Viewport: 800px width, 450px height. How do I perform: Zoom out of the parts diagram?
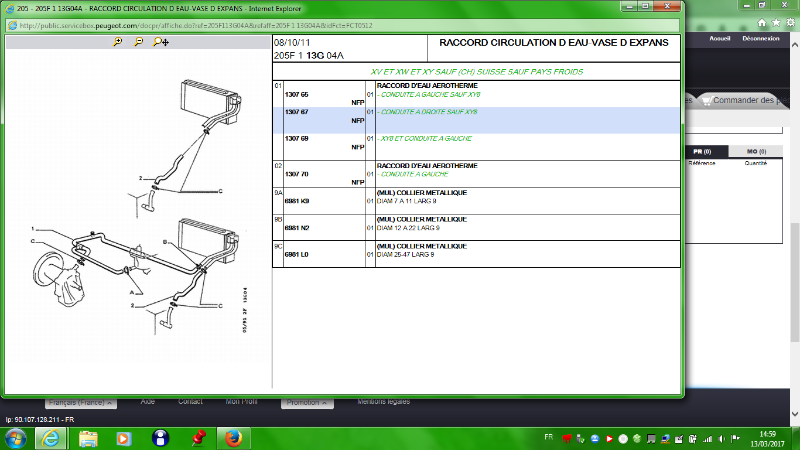point(138,42)
